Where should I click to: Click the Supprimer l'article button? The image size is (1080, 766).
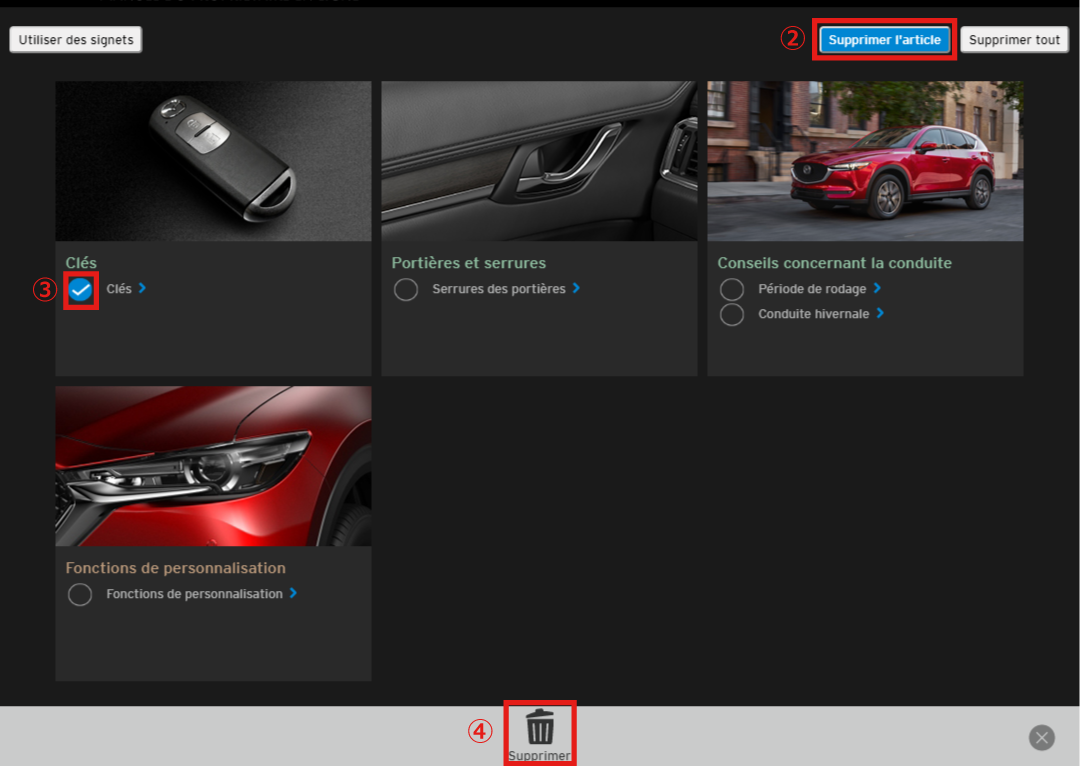[884, 40]
